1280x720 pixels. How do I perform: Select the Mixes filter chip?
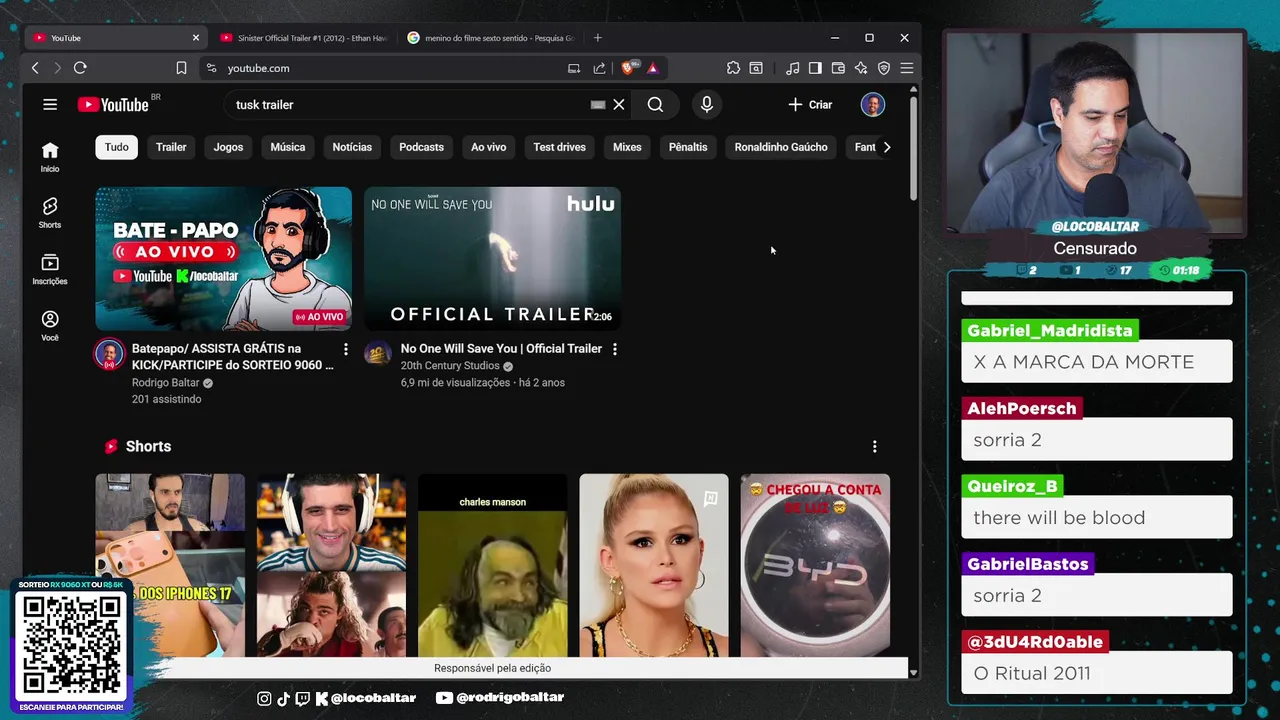click(627, 147)
